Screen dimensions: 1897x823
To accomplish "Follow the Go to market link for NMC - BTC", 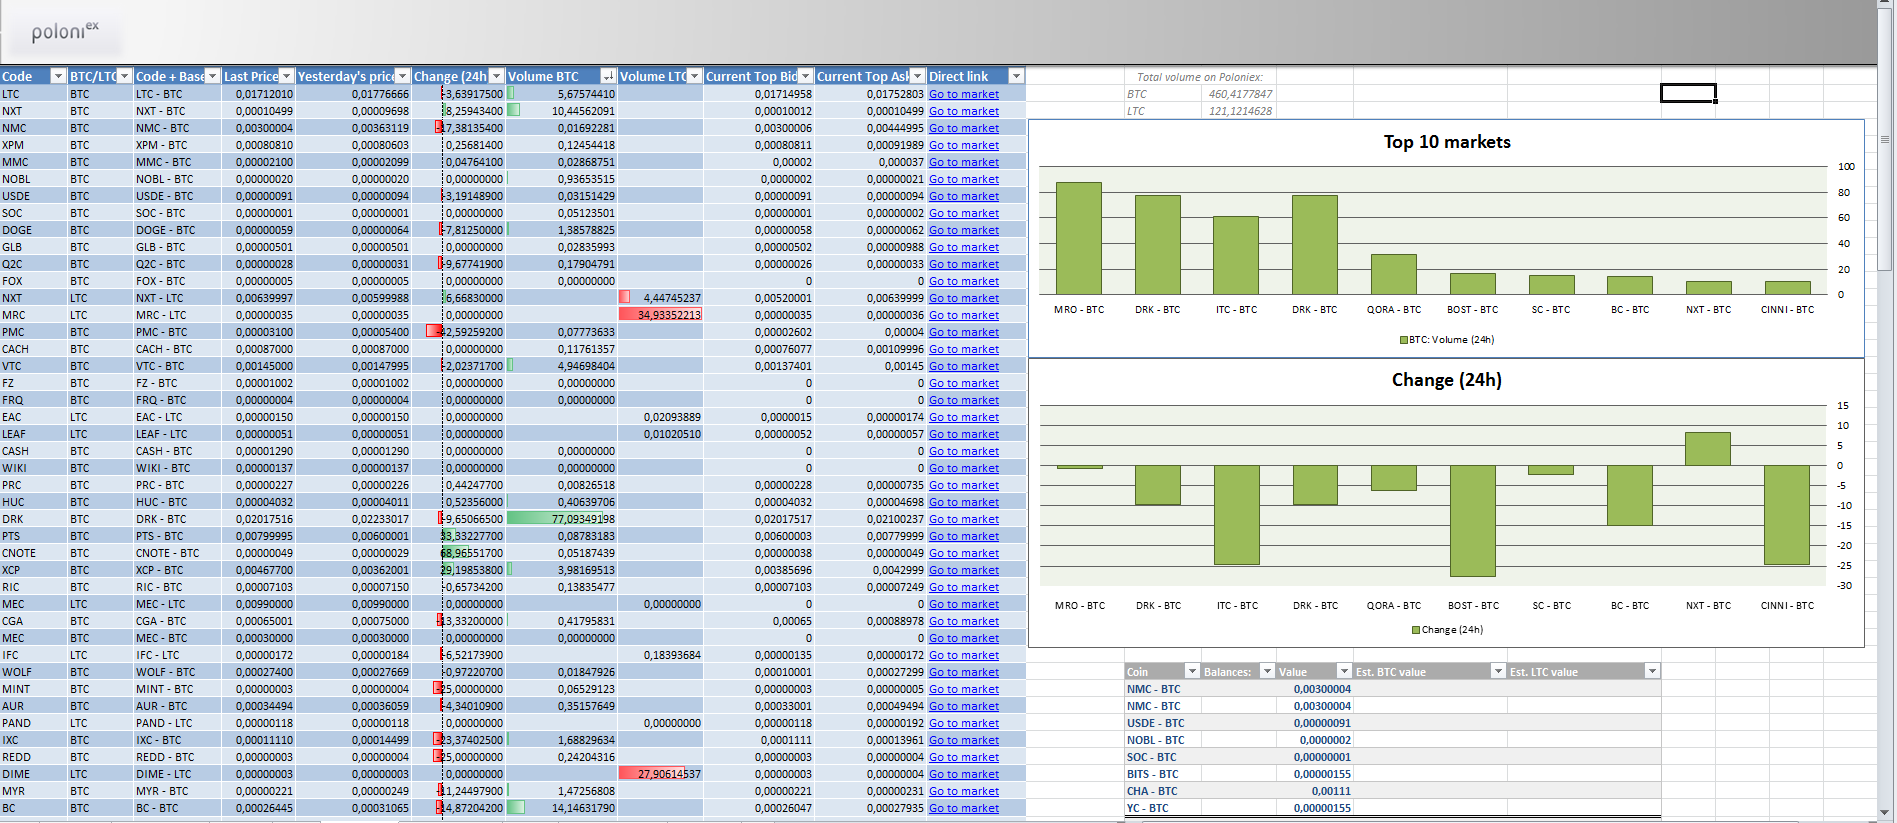I will (x=964, y=128).
